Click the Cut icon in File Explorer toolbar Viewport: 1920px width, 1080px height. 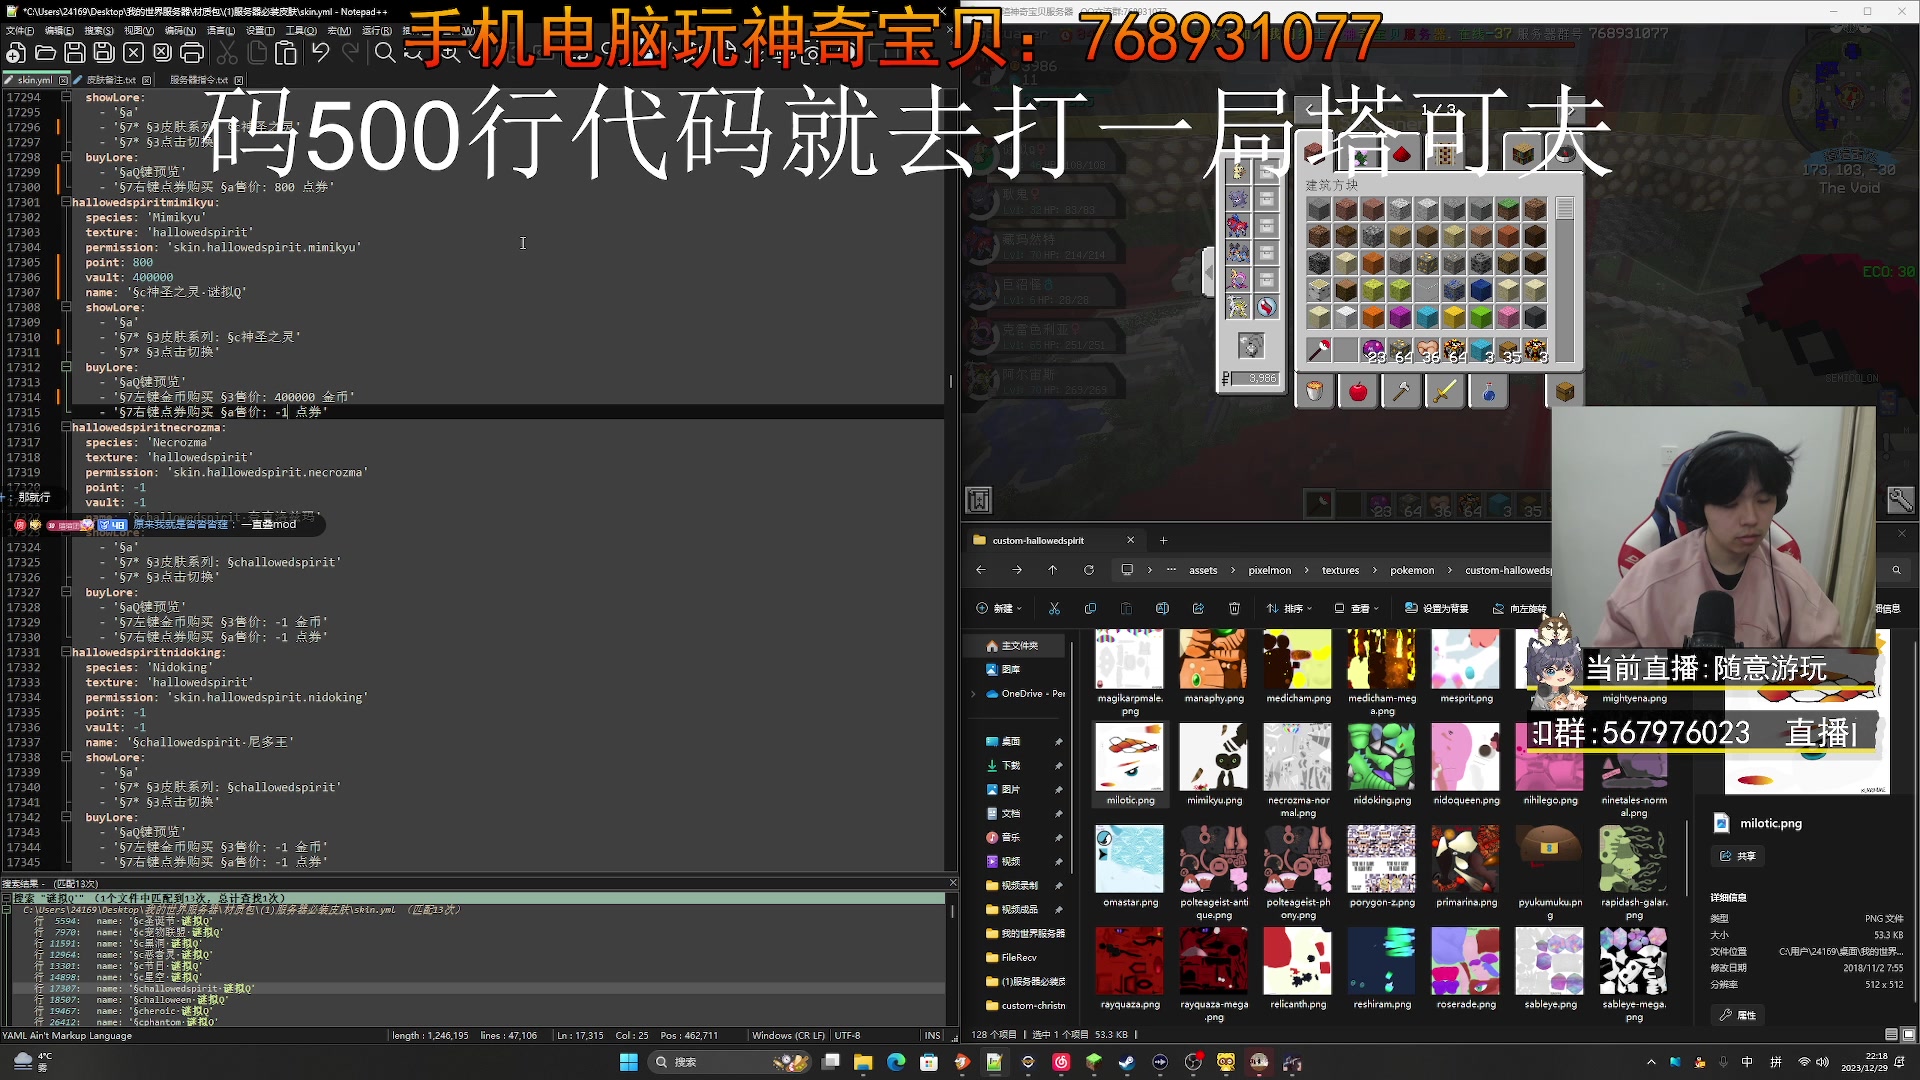tap(1054, 608)
